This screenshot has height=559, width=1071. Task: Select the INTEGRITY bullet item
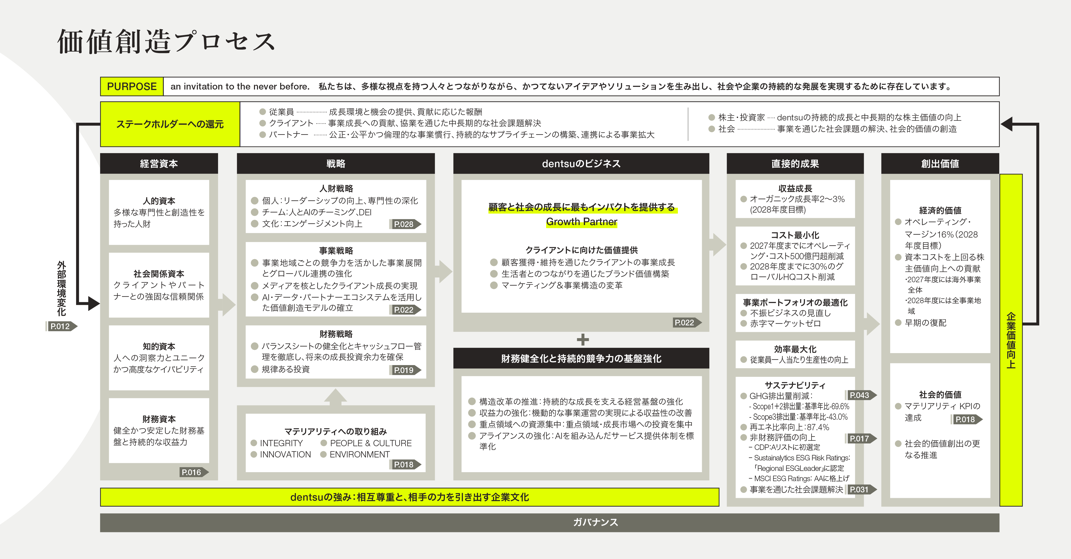point(277,443)
